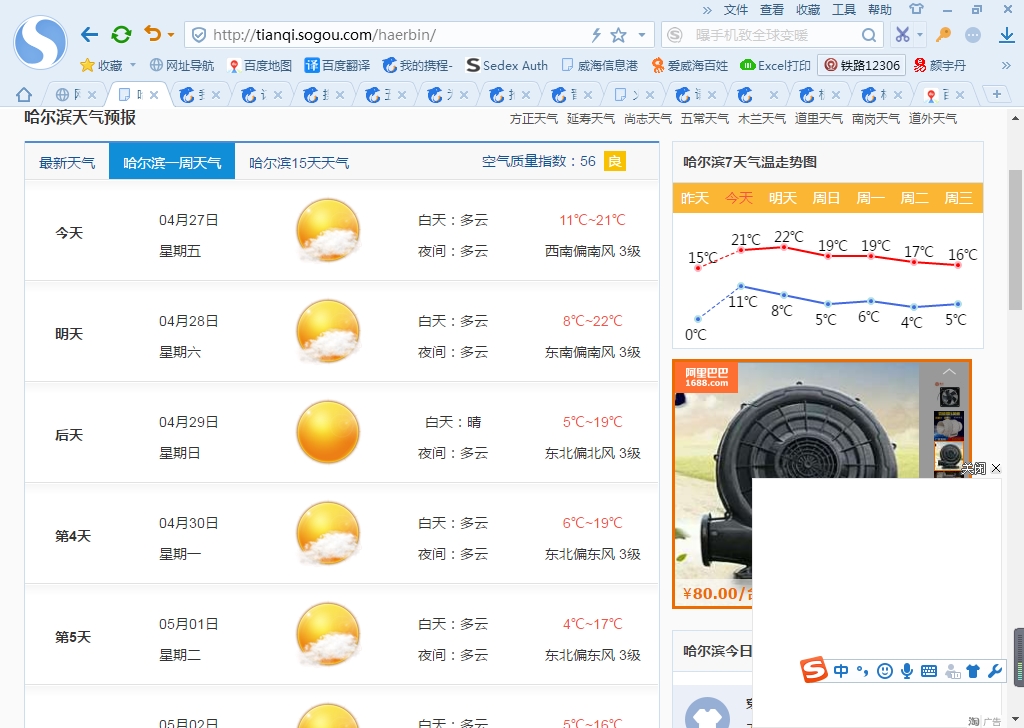Screen dimensions: 1024x728
Task: Expand the 收藏 favorites dropdown arrow
Action: (x=133, y=65)
